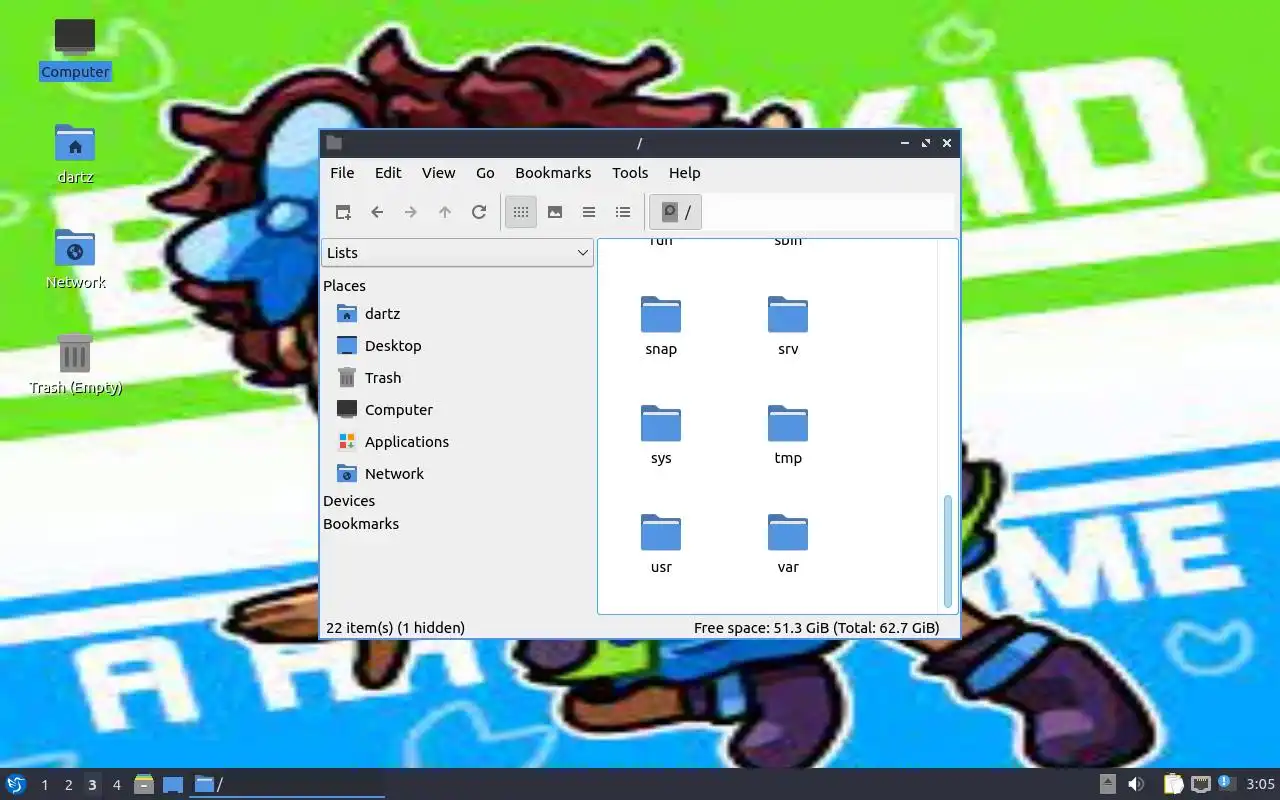Click the show desktop panel icon
Screen dimensions: 1280x800
coord(173,784)
